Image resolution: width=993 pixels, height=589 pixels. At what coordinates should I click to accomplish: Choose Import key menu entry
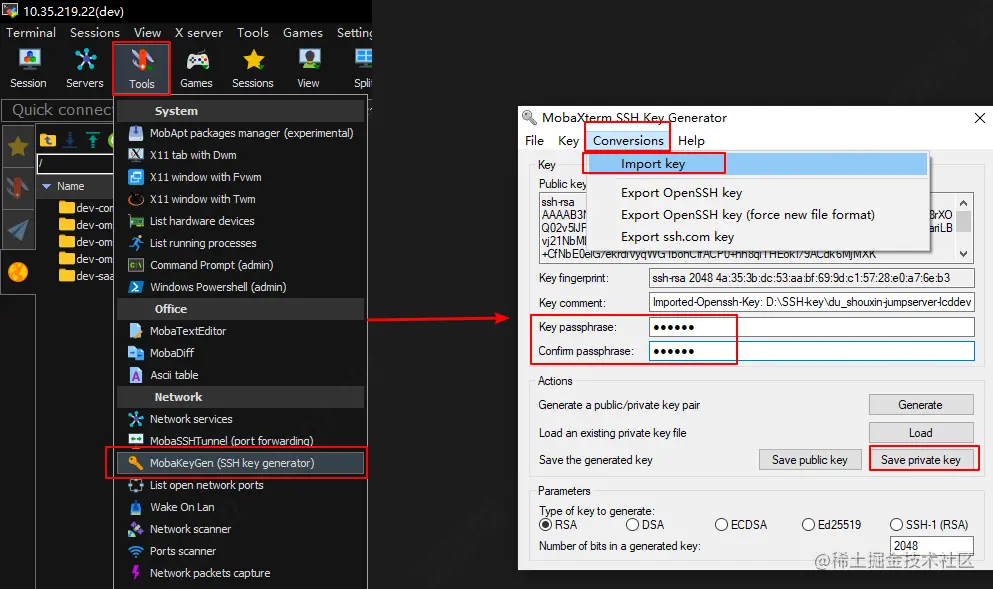tap(757, 164)
